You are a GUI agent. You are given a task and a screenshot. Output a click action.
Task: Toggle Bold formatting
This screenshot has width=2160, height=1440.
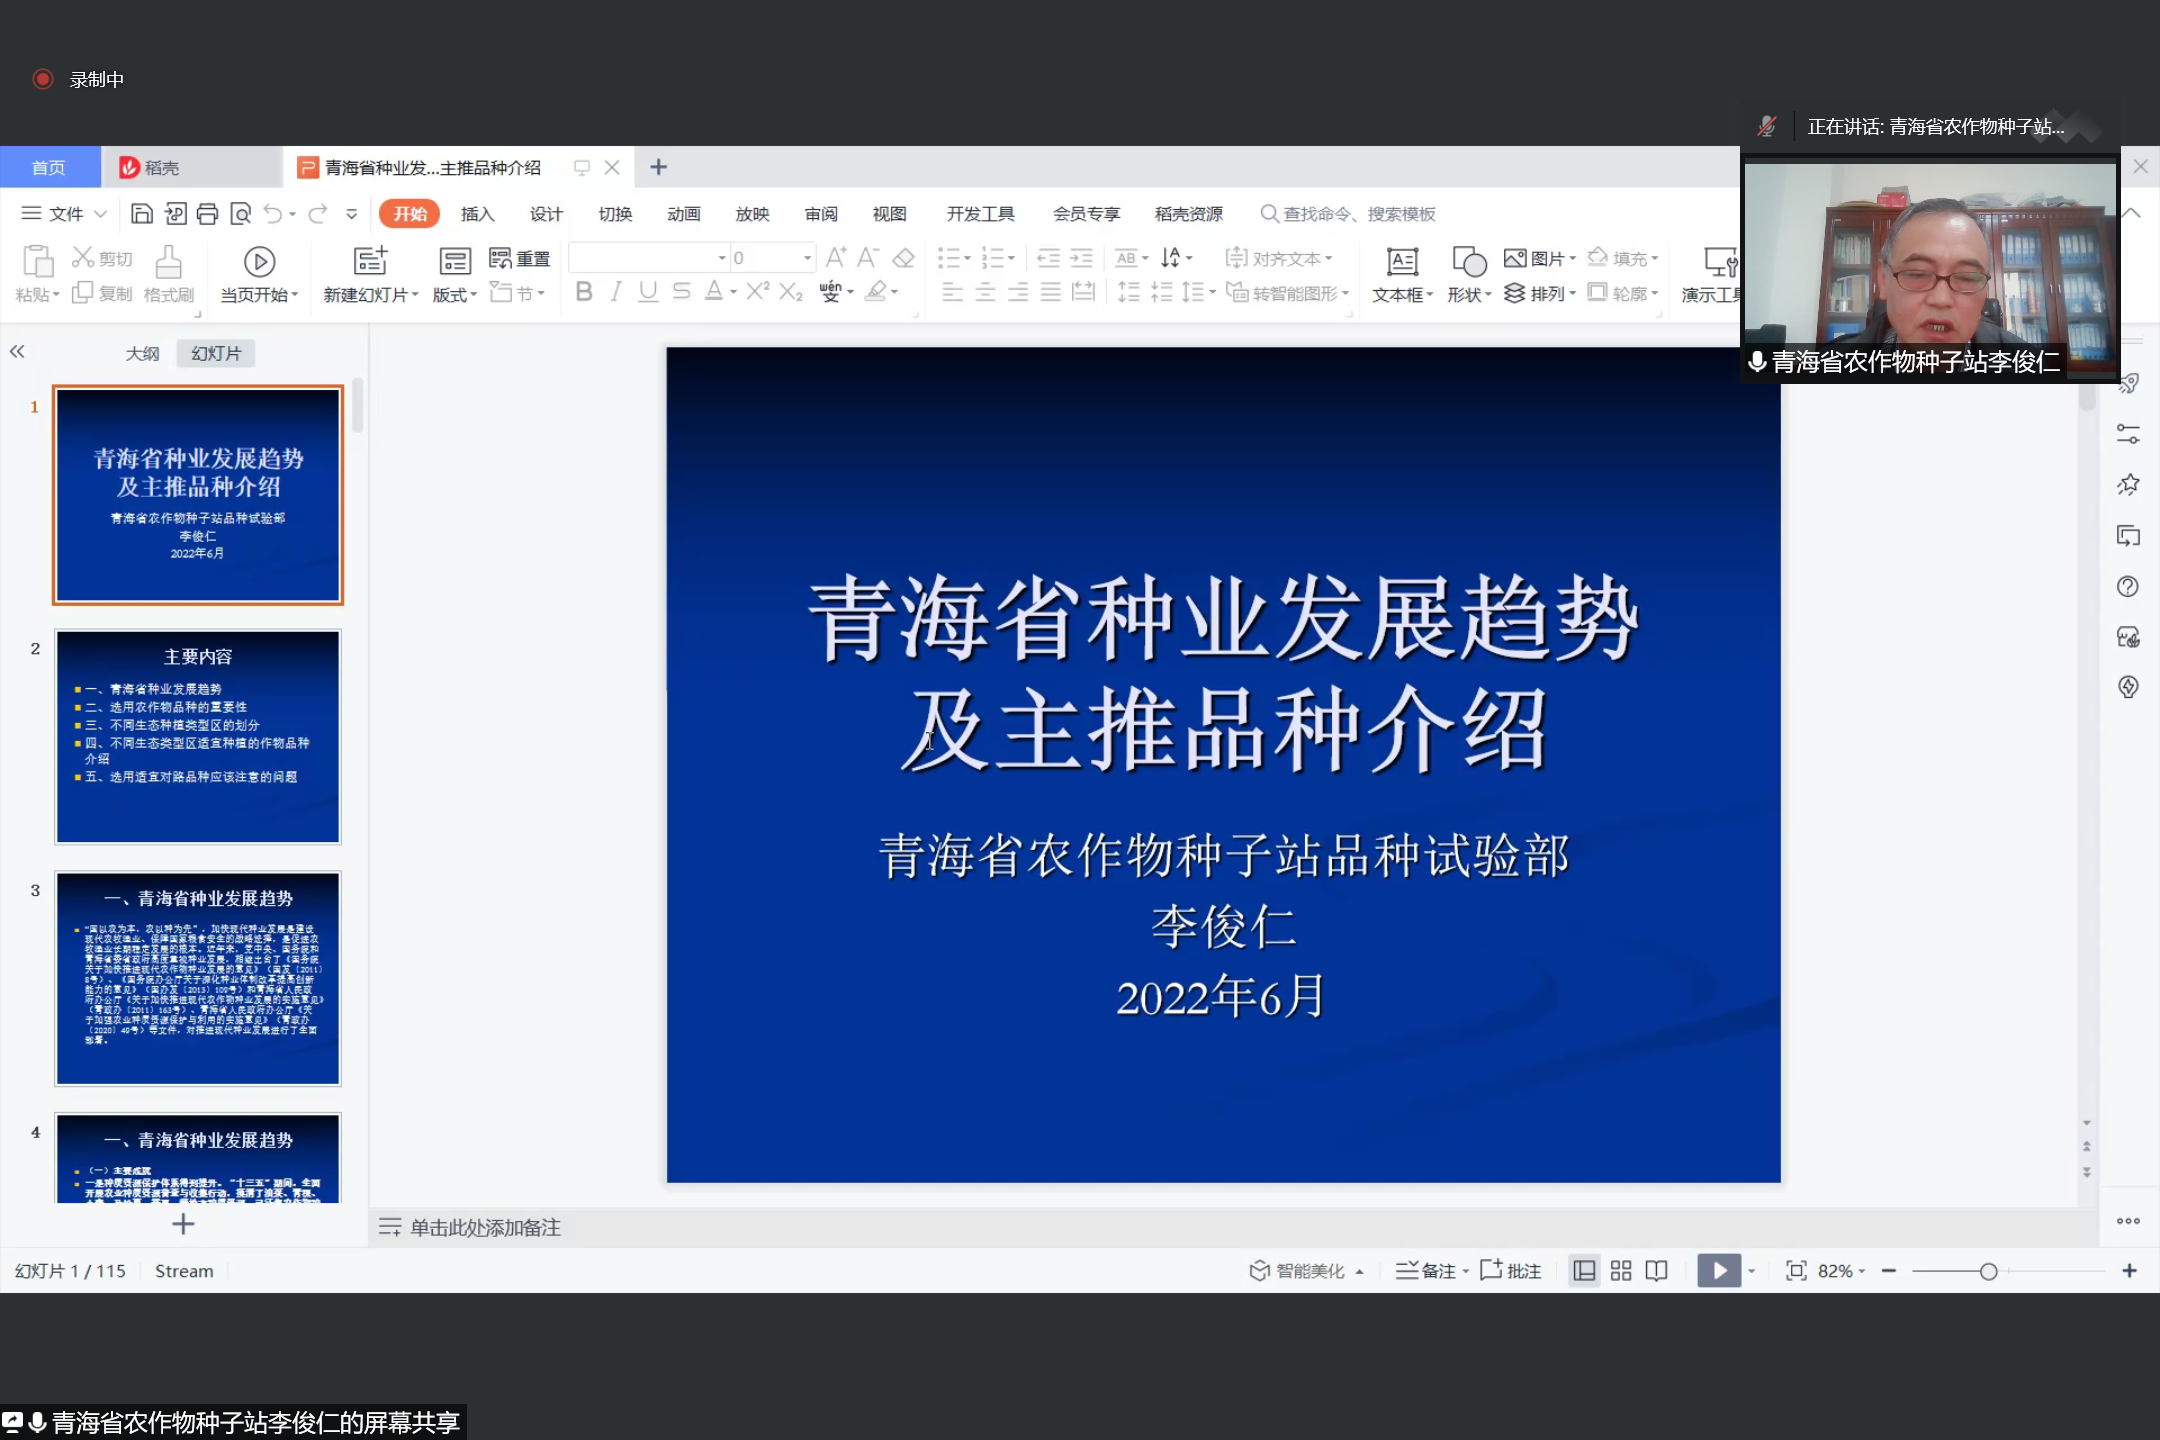click(585, 292)
